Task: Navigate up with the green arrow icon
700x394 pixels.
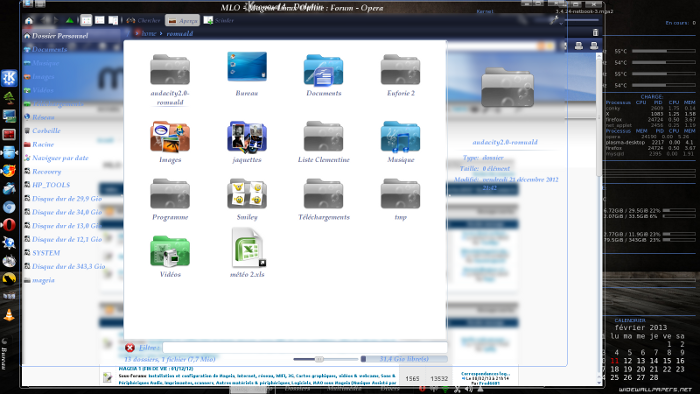Action: click(x=70, y=21)
